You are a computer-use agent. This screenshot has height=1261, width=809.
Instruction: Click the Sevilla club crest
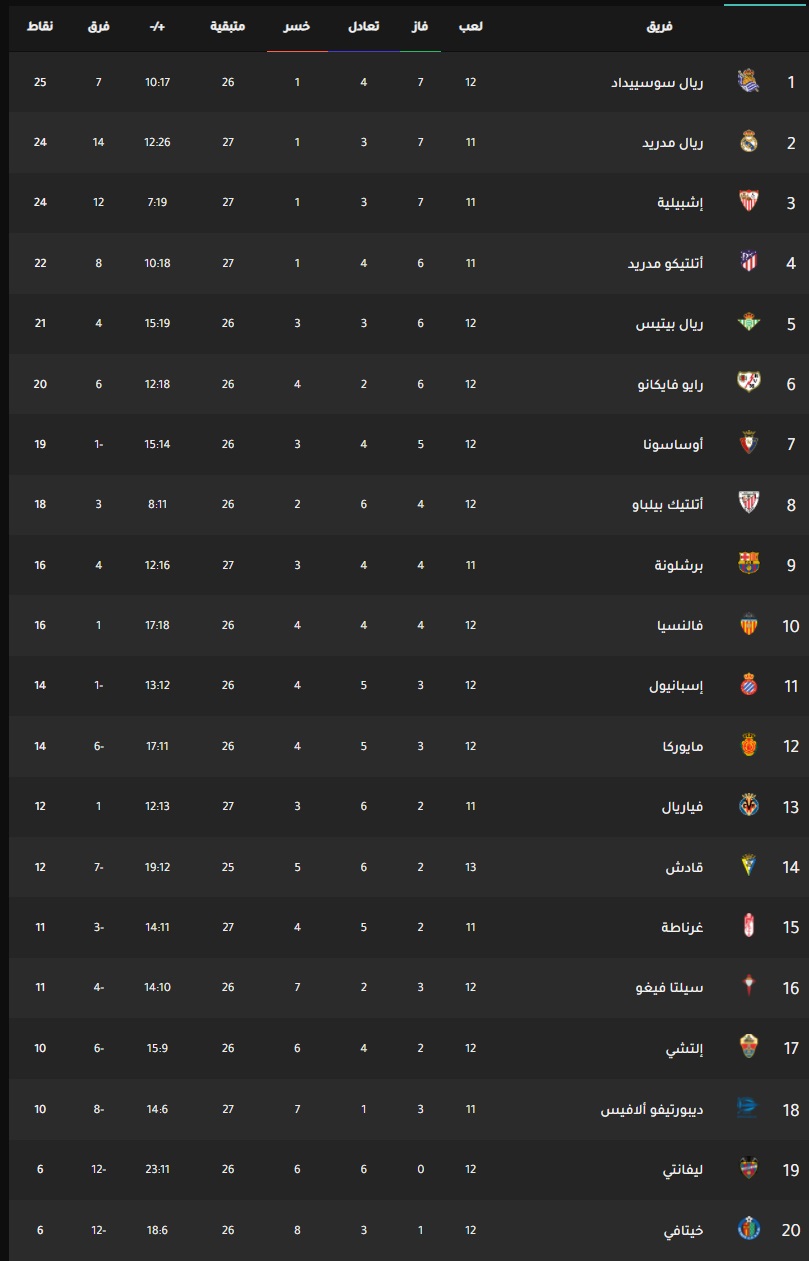[748, 202]
